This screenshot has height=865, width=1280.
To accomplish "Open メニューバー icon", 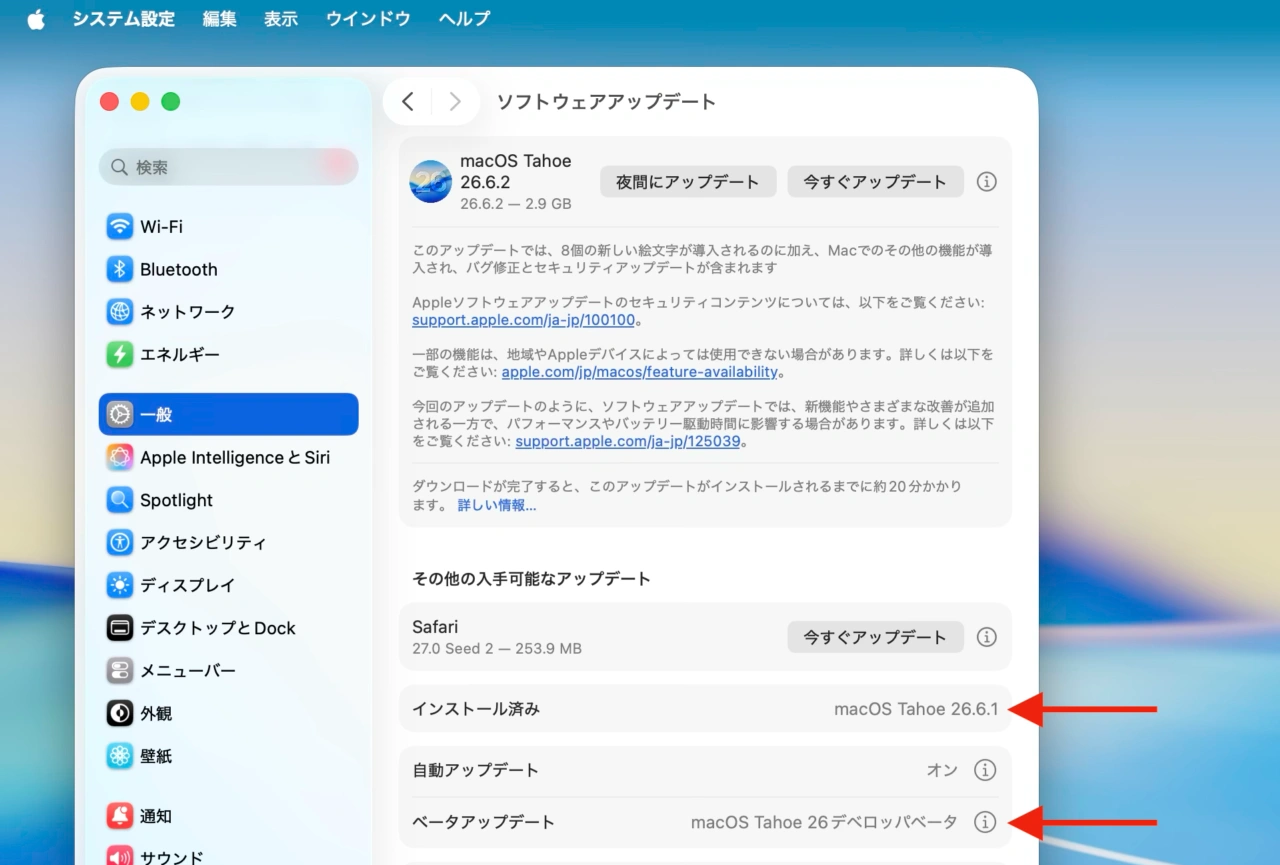I will coord(120,670).
